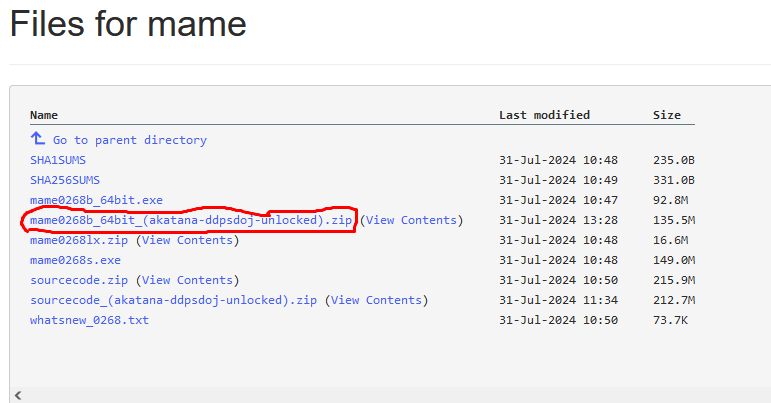The height and width of the screenshot is (403, 771).
Task: Click the 31-Jul-2024 11:34 date
Action: (558, 300)
